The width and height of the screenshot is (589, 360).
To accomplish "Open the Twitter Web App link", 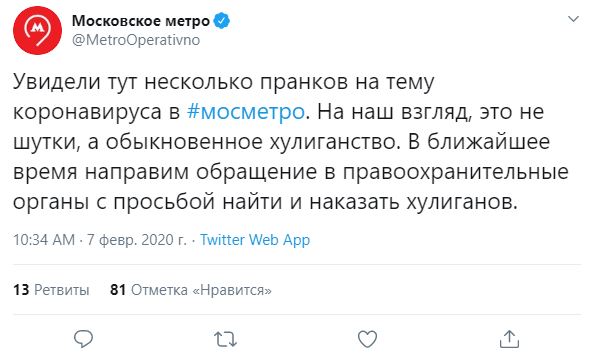I will [x=255, y=240].
